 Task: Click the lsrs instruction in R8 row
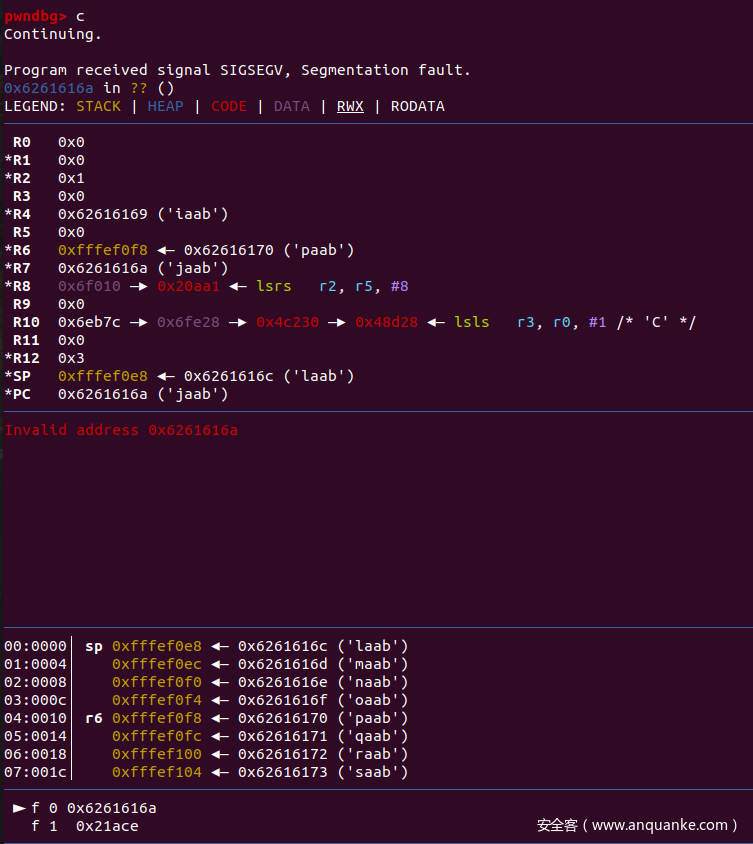273,286
